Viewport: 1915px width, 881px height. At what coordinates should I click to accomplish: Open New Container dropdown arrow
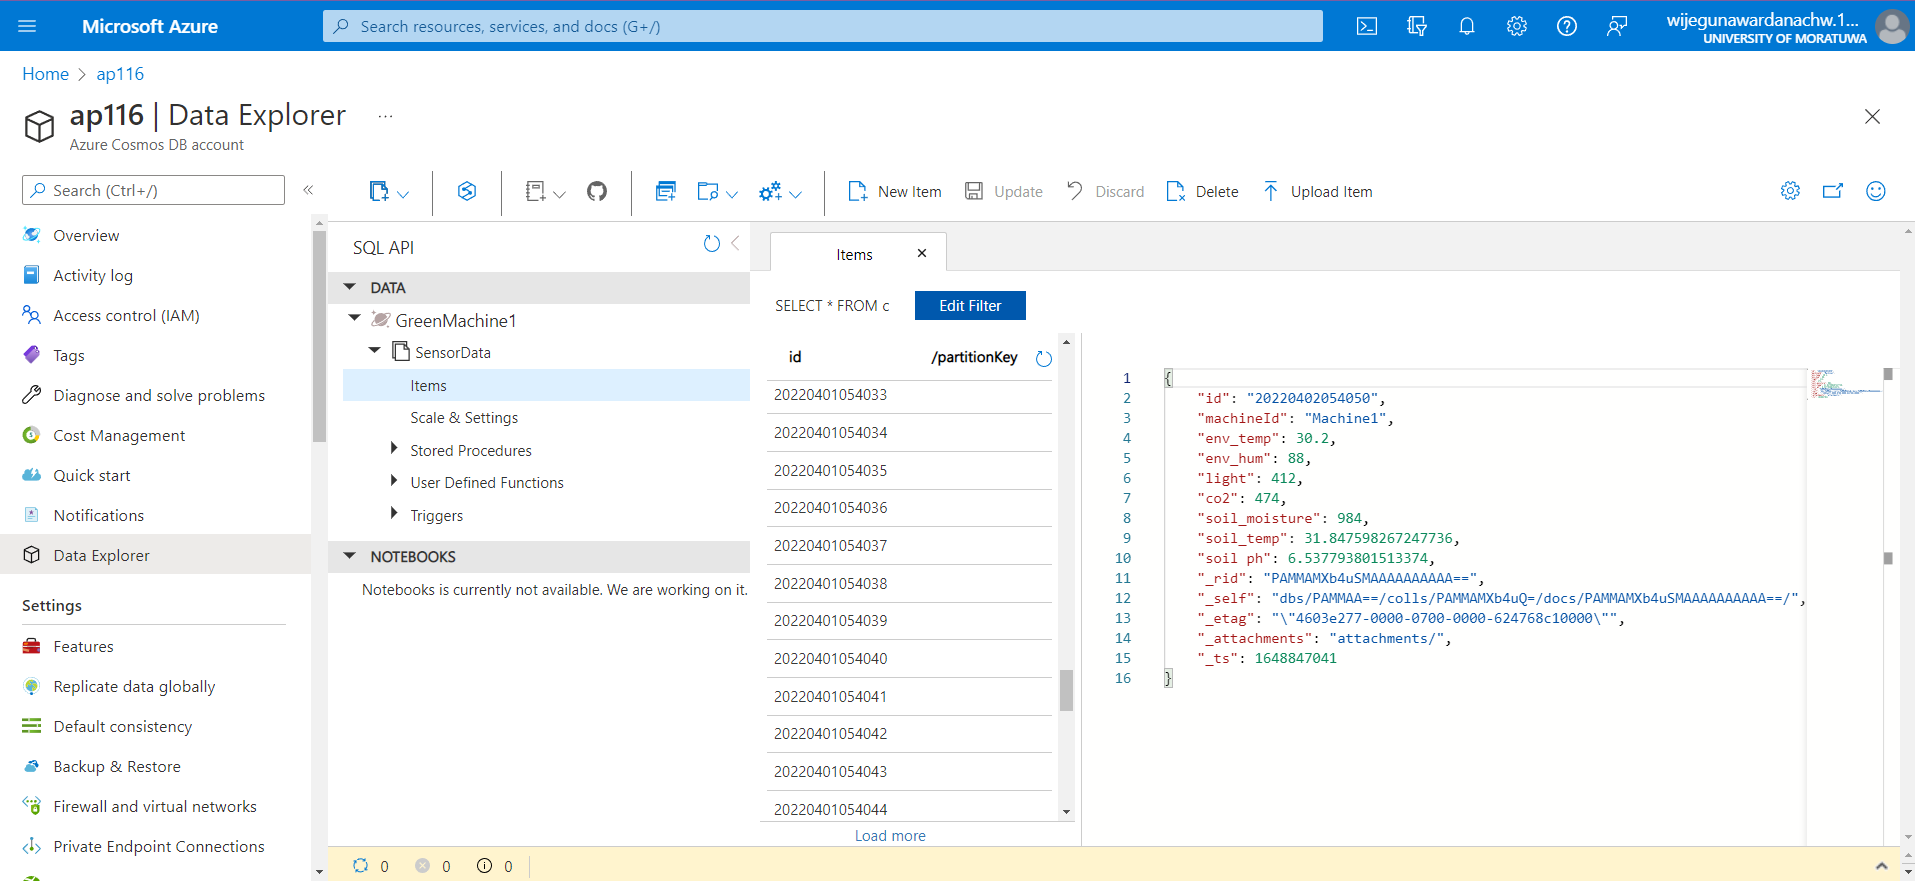point(403,194)
